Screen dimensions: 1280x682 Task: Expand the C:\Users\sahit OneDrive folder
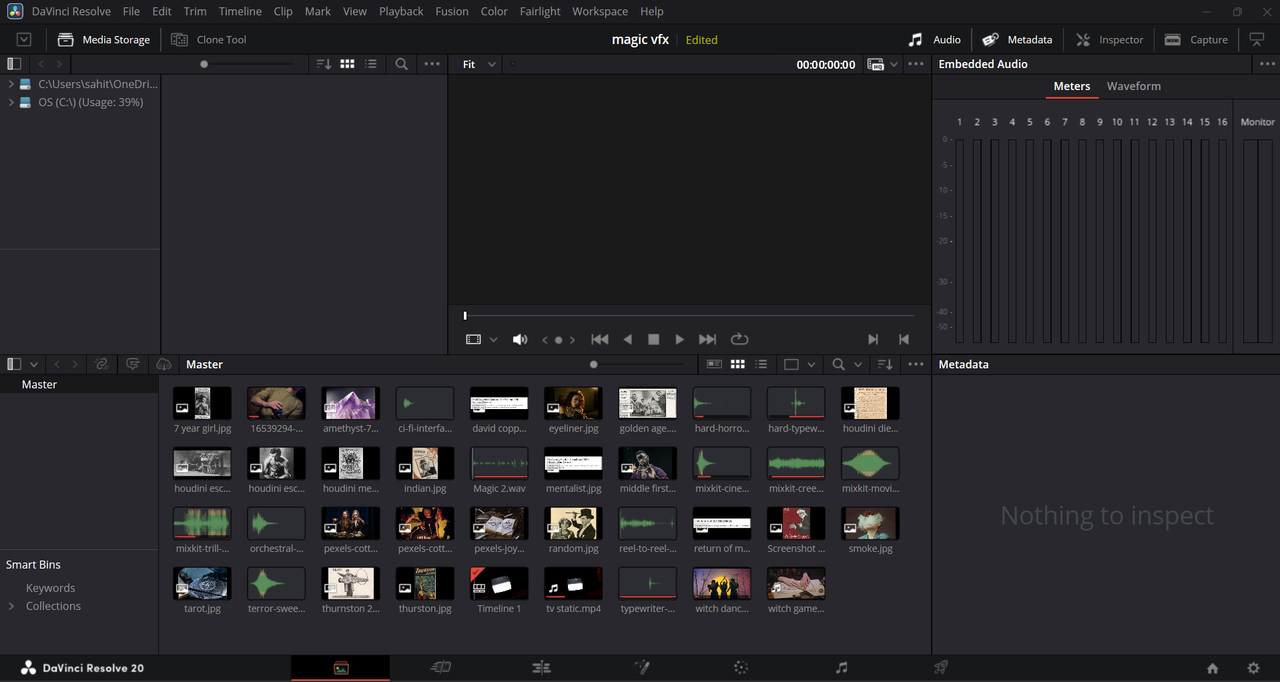(11, 84)
